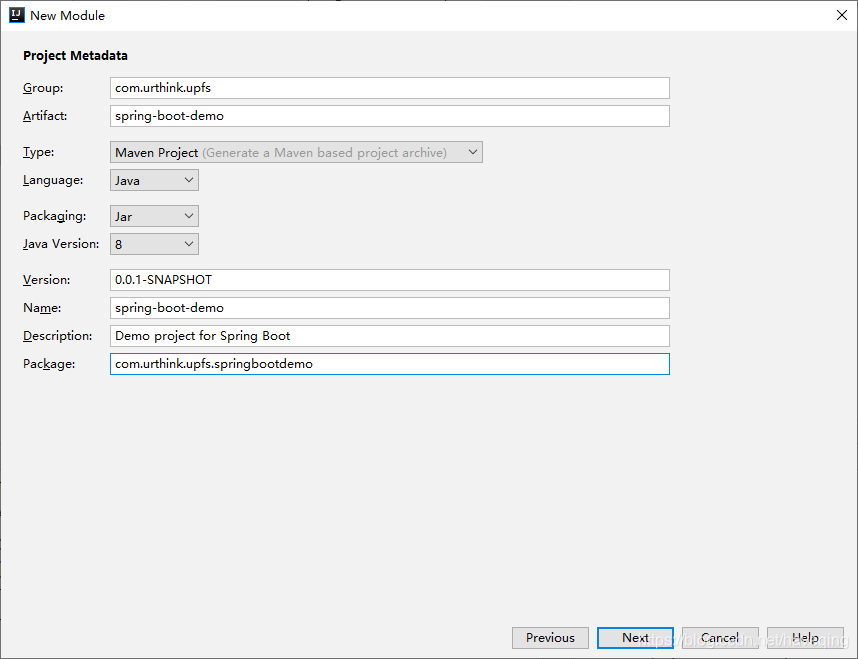Click the Language label

[x=53, y=180]
